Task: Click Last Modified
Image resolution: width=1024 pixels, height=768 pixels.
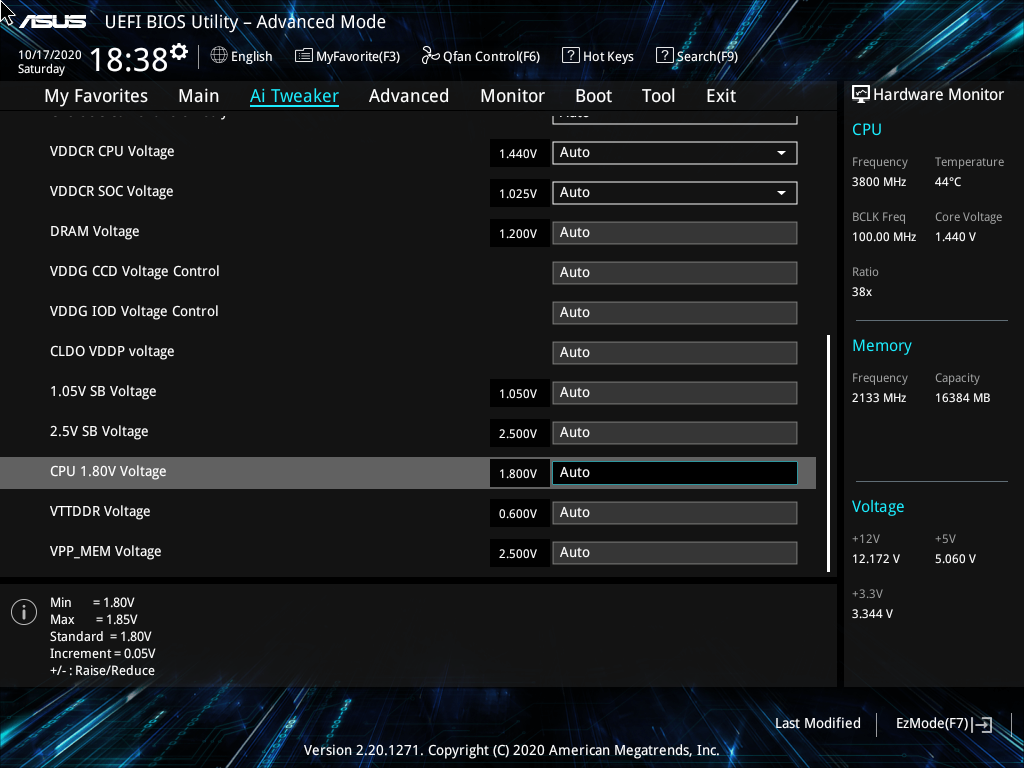Action: point(818,724)
